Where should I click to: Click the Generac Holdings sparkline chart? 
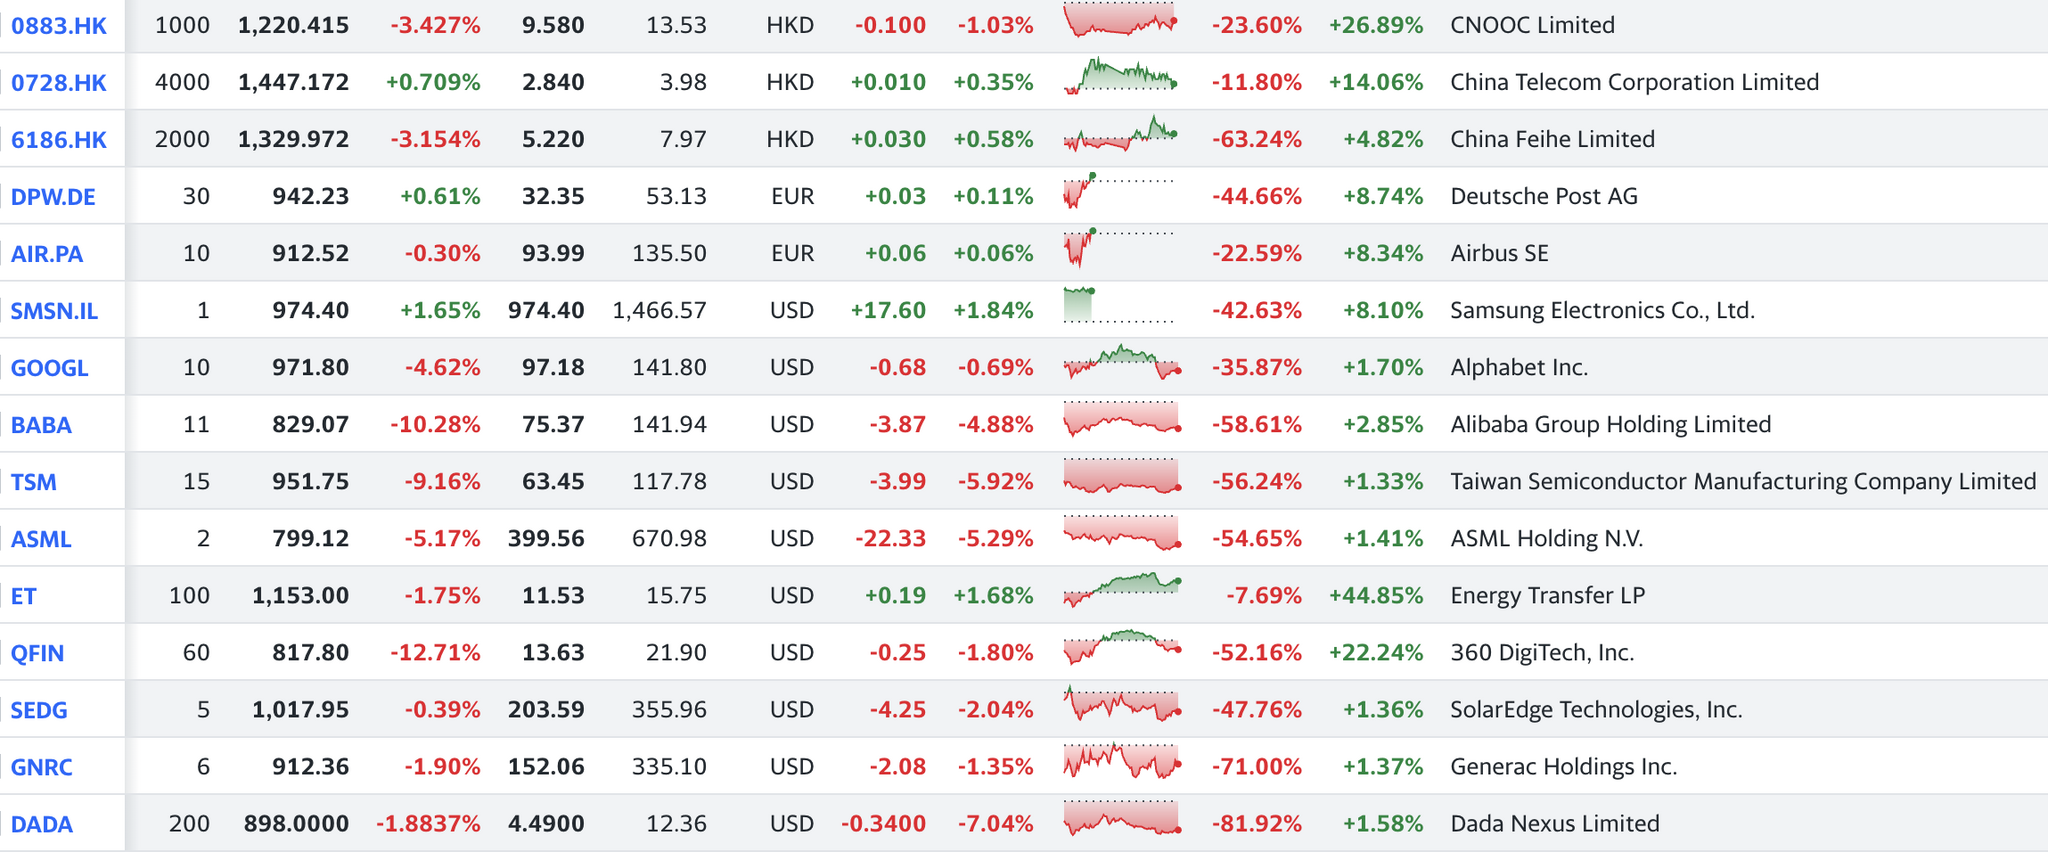pos(1121,763)
